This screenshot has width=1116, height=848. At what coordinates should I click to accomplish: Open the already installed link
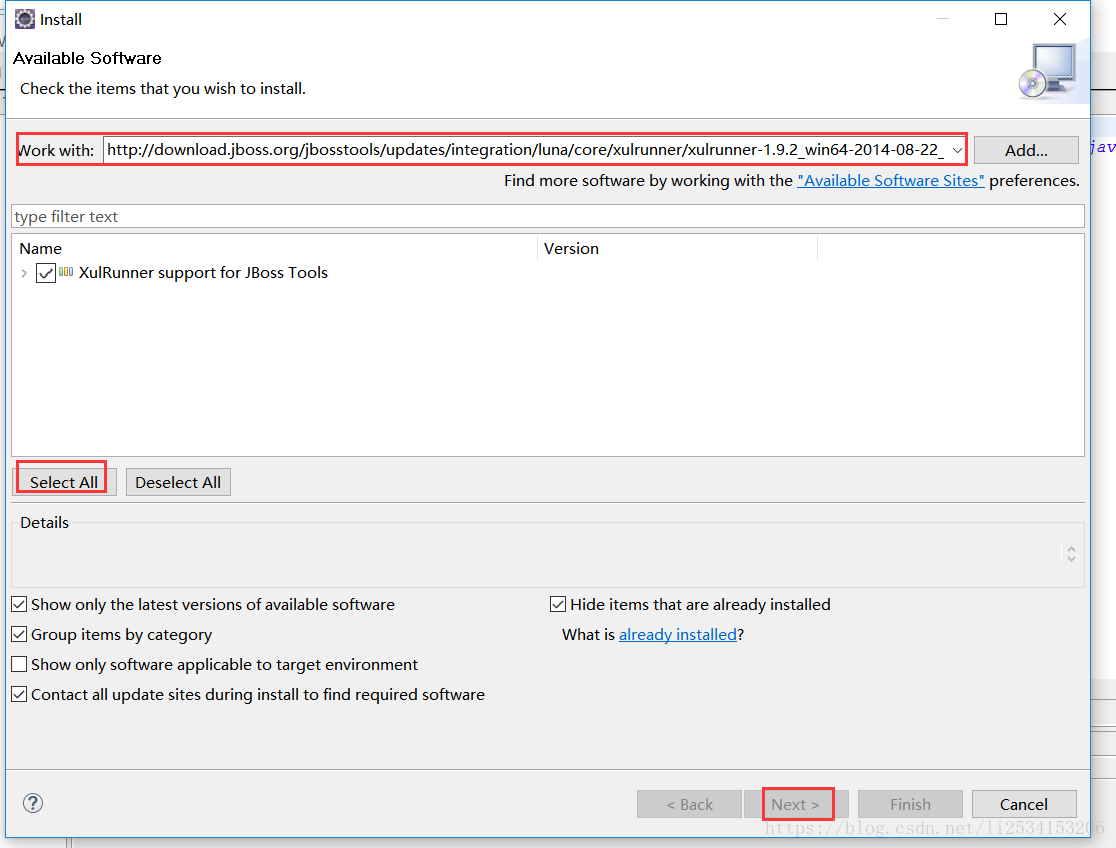[678, 634]
